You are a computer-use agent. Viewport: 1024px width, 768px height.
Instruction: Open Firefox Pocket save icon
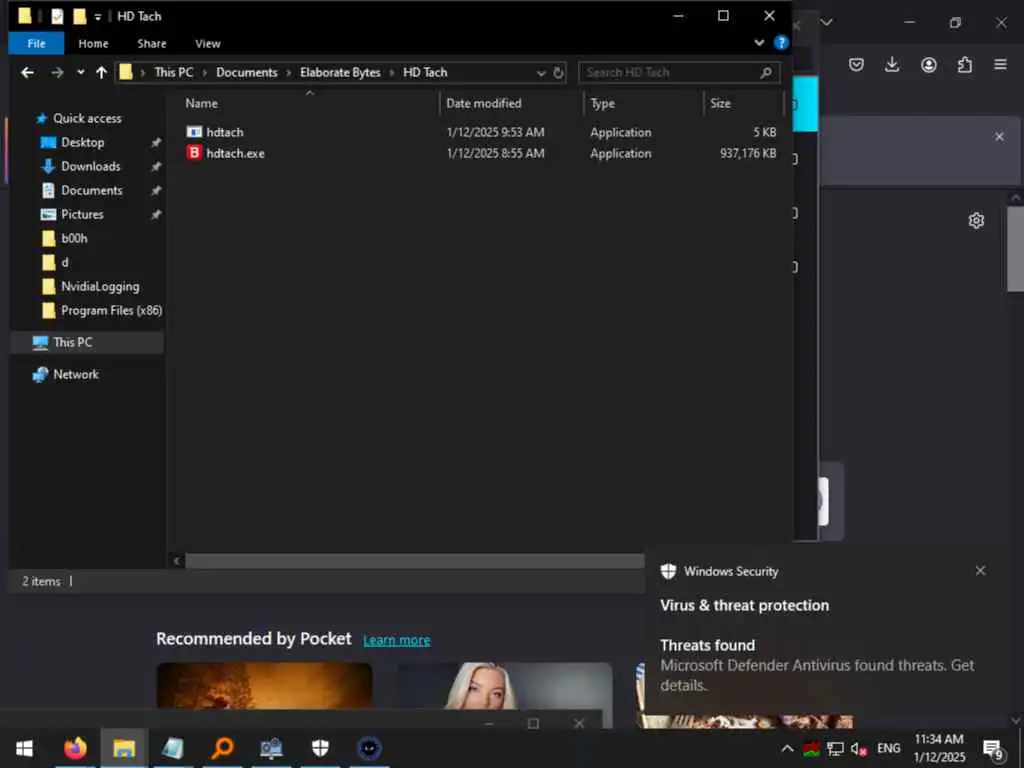pyautogui.click(x=856, y=65)
